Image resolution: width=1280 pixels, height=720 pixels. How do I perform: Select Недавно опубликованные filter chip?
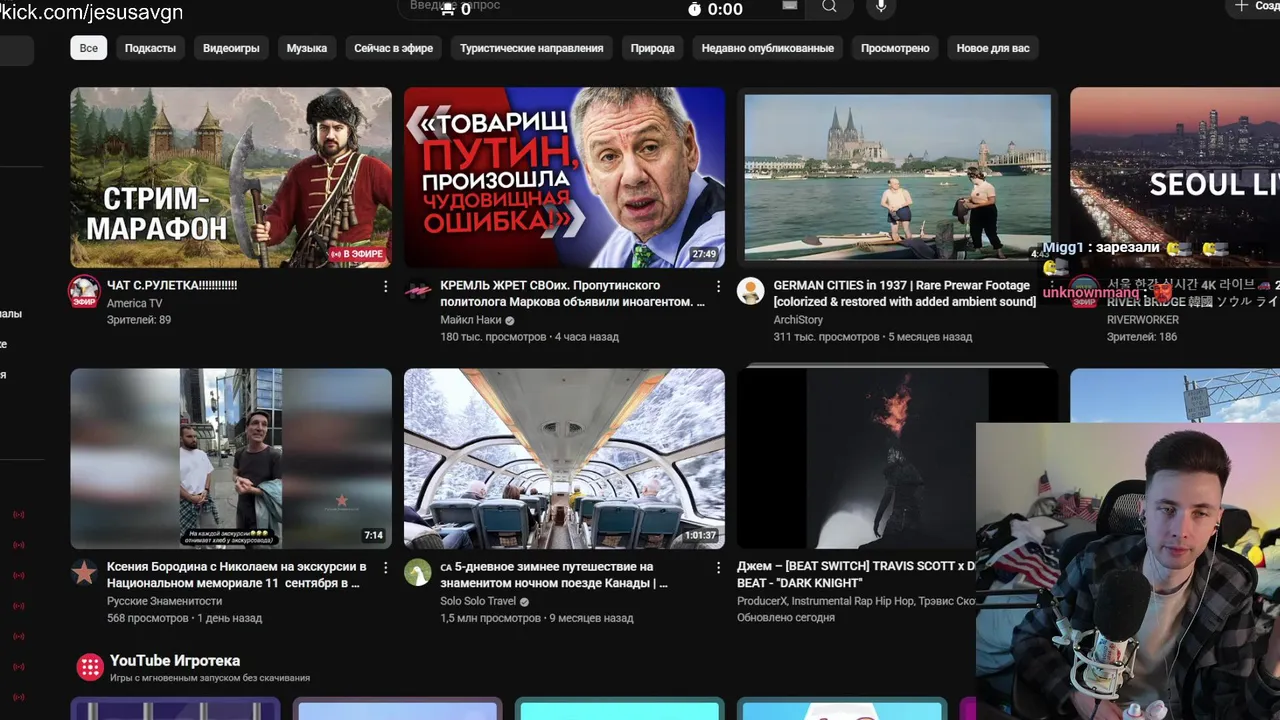click(x=767, y=48)
